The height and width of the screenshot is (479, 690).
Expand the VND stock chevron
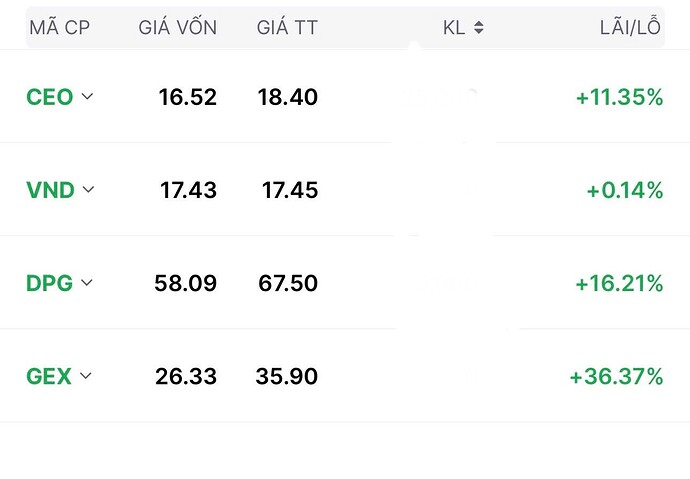point(88,189)
